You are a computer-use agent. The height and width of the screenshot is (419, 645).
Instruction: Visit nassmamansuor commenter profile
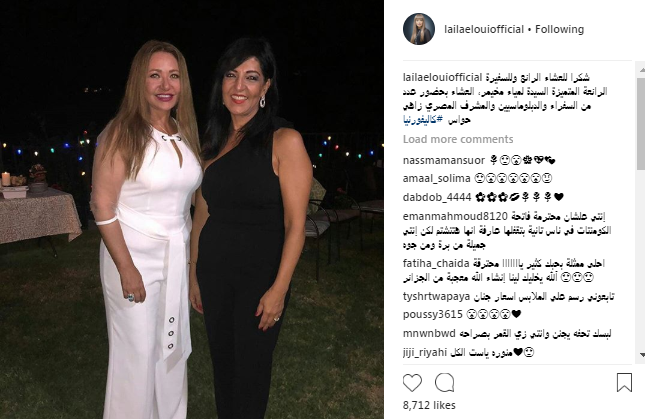444,160
